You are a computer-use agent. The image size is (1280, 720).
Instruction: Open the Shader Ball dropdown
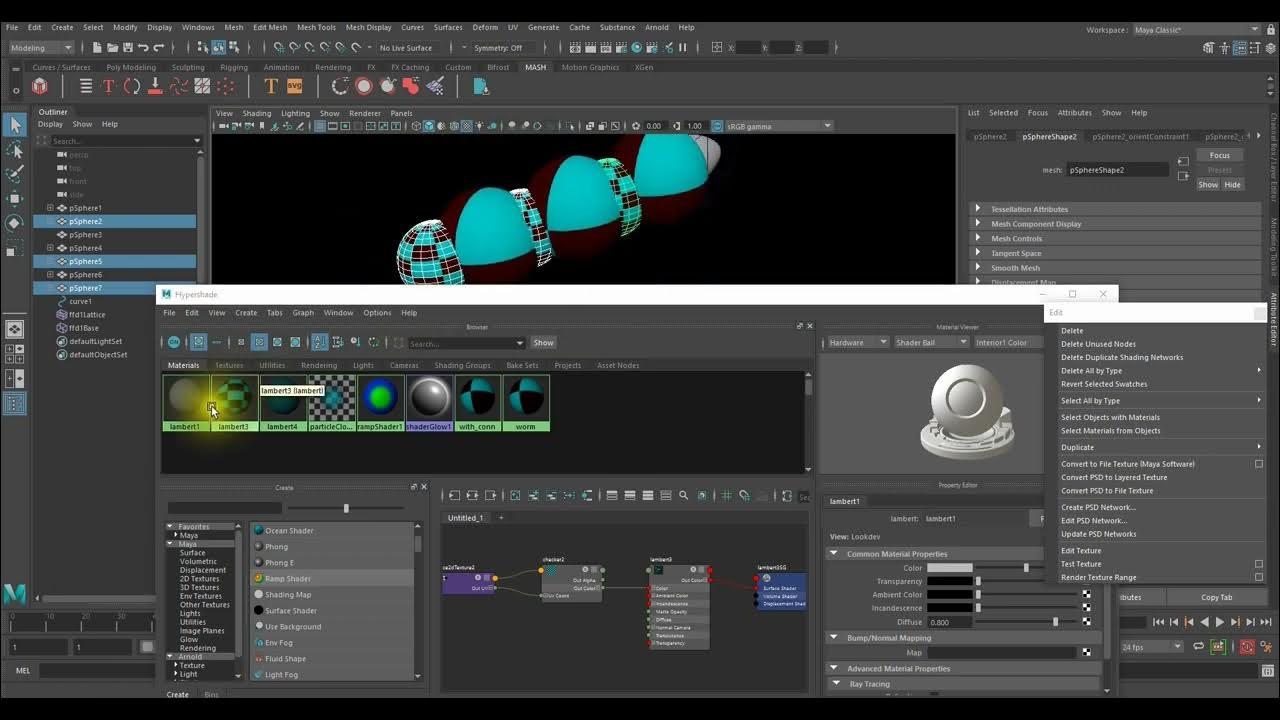(931, 342)
